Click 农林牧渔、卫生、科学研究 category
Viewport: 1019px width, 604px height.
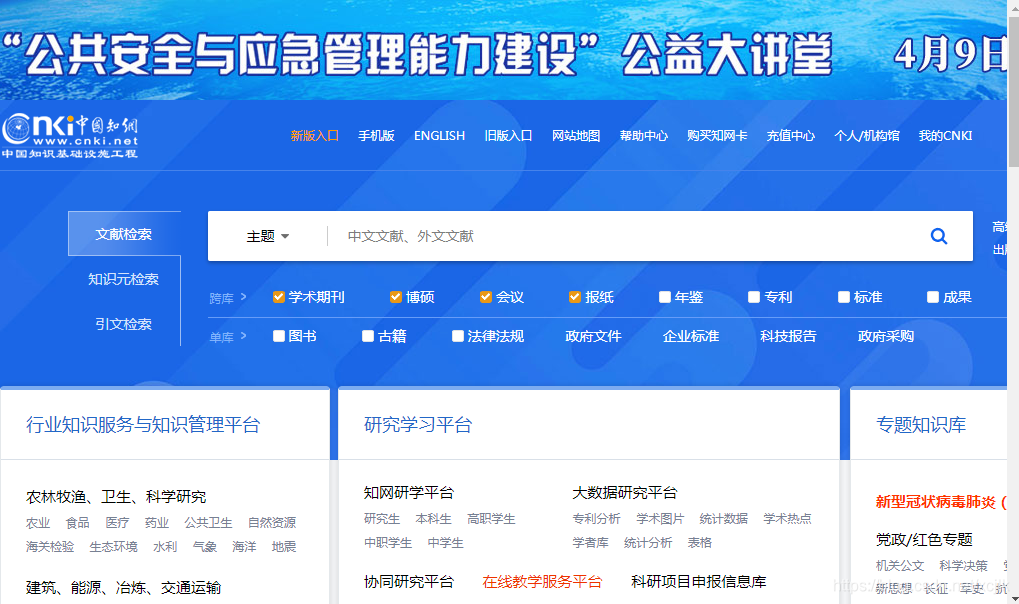116,497
